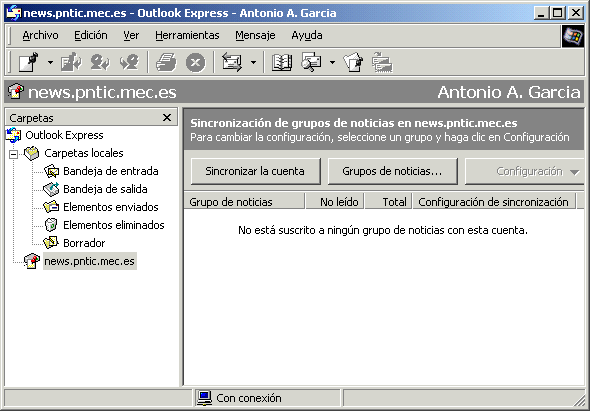Screen dimensions: 590x411
Task: Open the Archivo menu
Action: click(40, 35)
